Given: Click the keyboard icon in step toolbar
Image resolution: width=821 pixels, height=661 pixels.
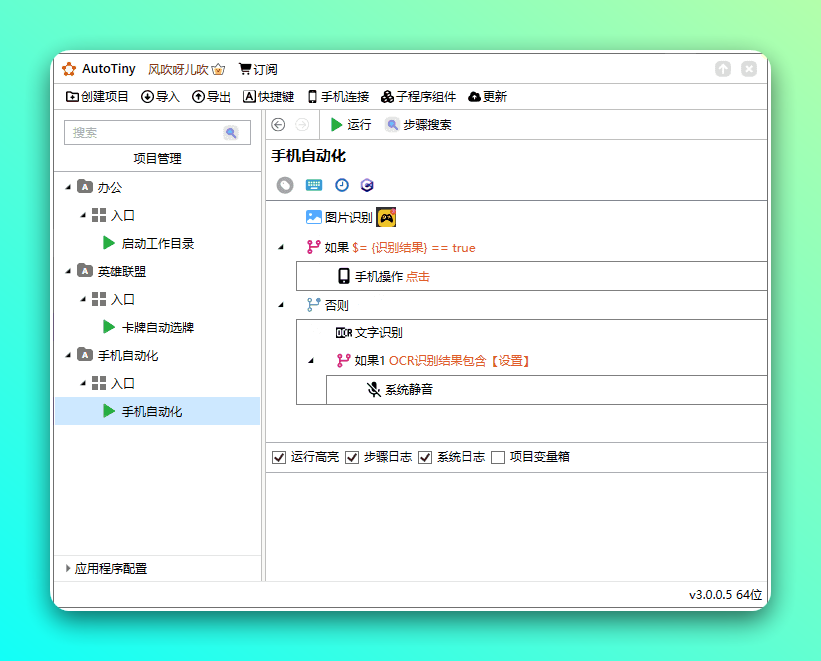Looking at the screenshot, I should pyautogui.click(x=313, y=185).
